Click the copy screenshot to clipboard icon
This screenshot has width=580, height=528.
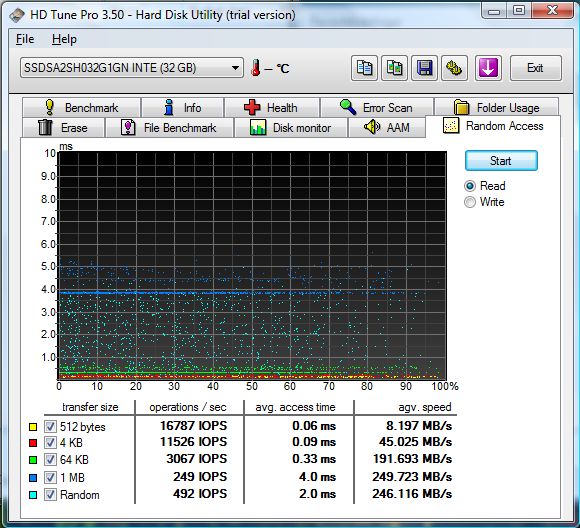tap(394, 68)
